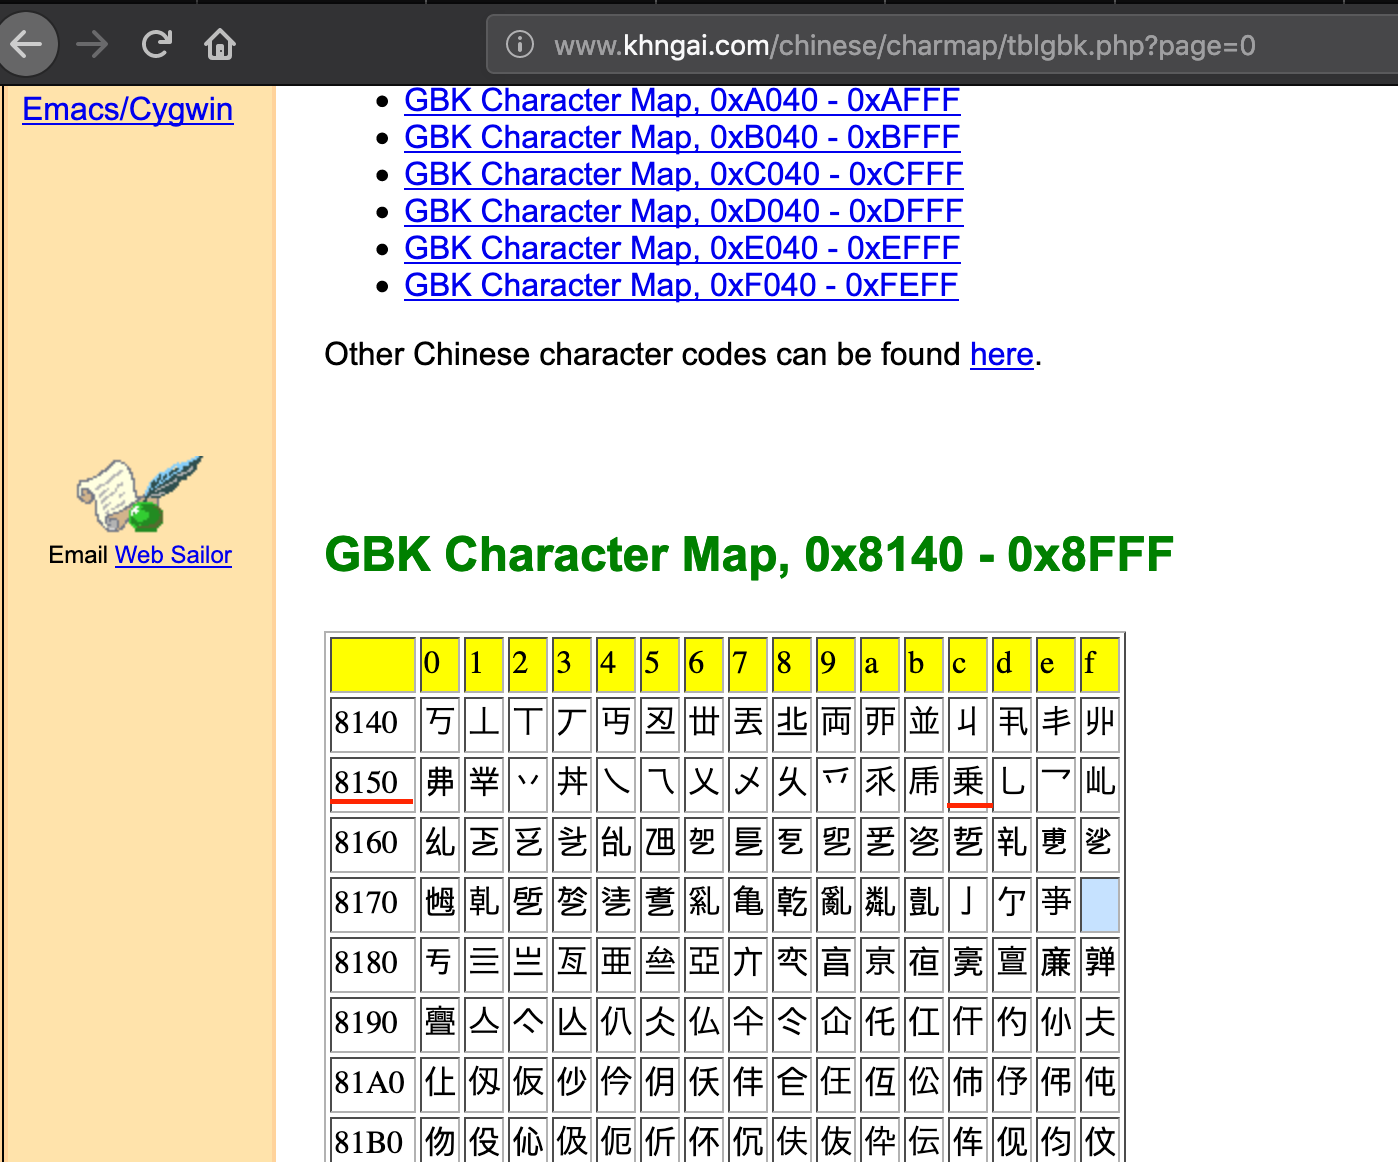This screenshot has height=1162, width=1398.
Task: Click the 亞 character cell in row 8180
Action: [704, 963]
